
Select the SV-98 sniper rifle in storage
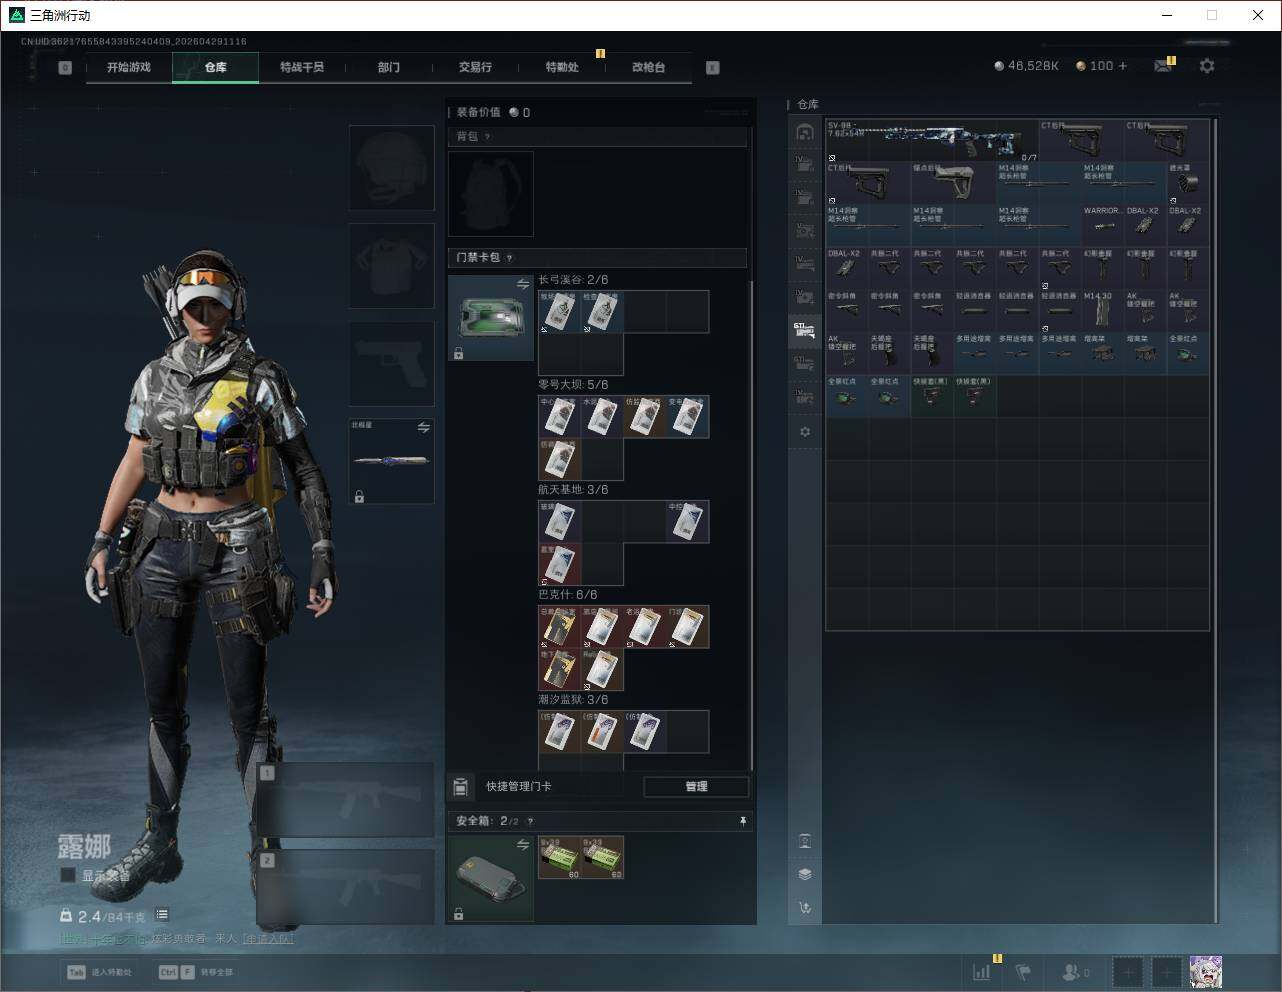point(932,140)
